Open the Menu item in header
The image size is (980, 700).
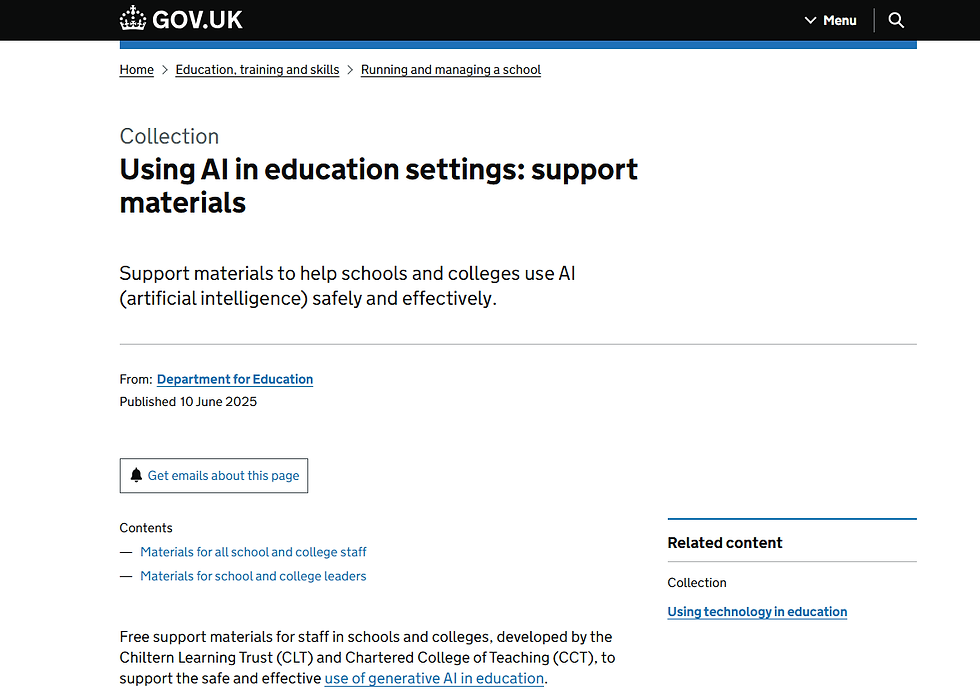click(839, 20)
